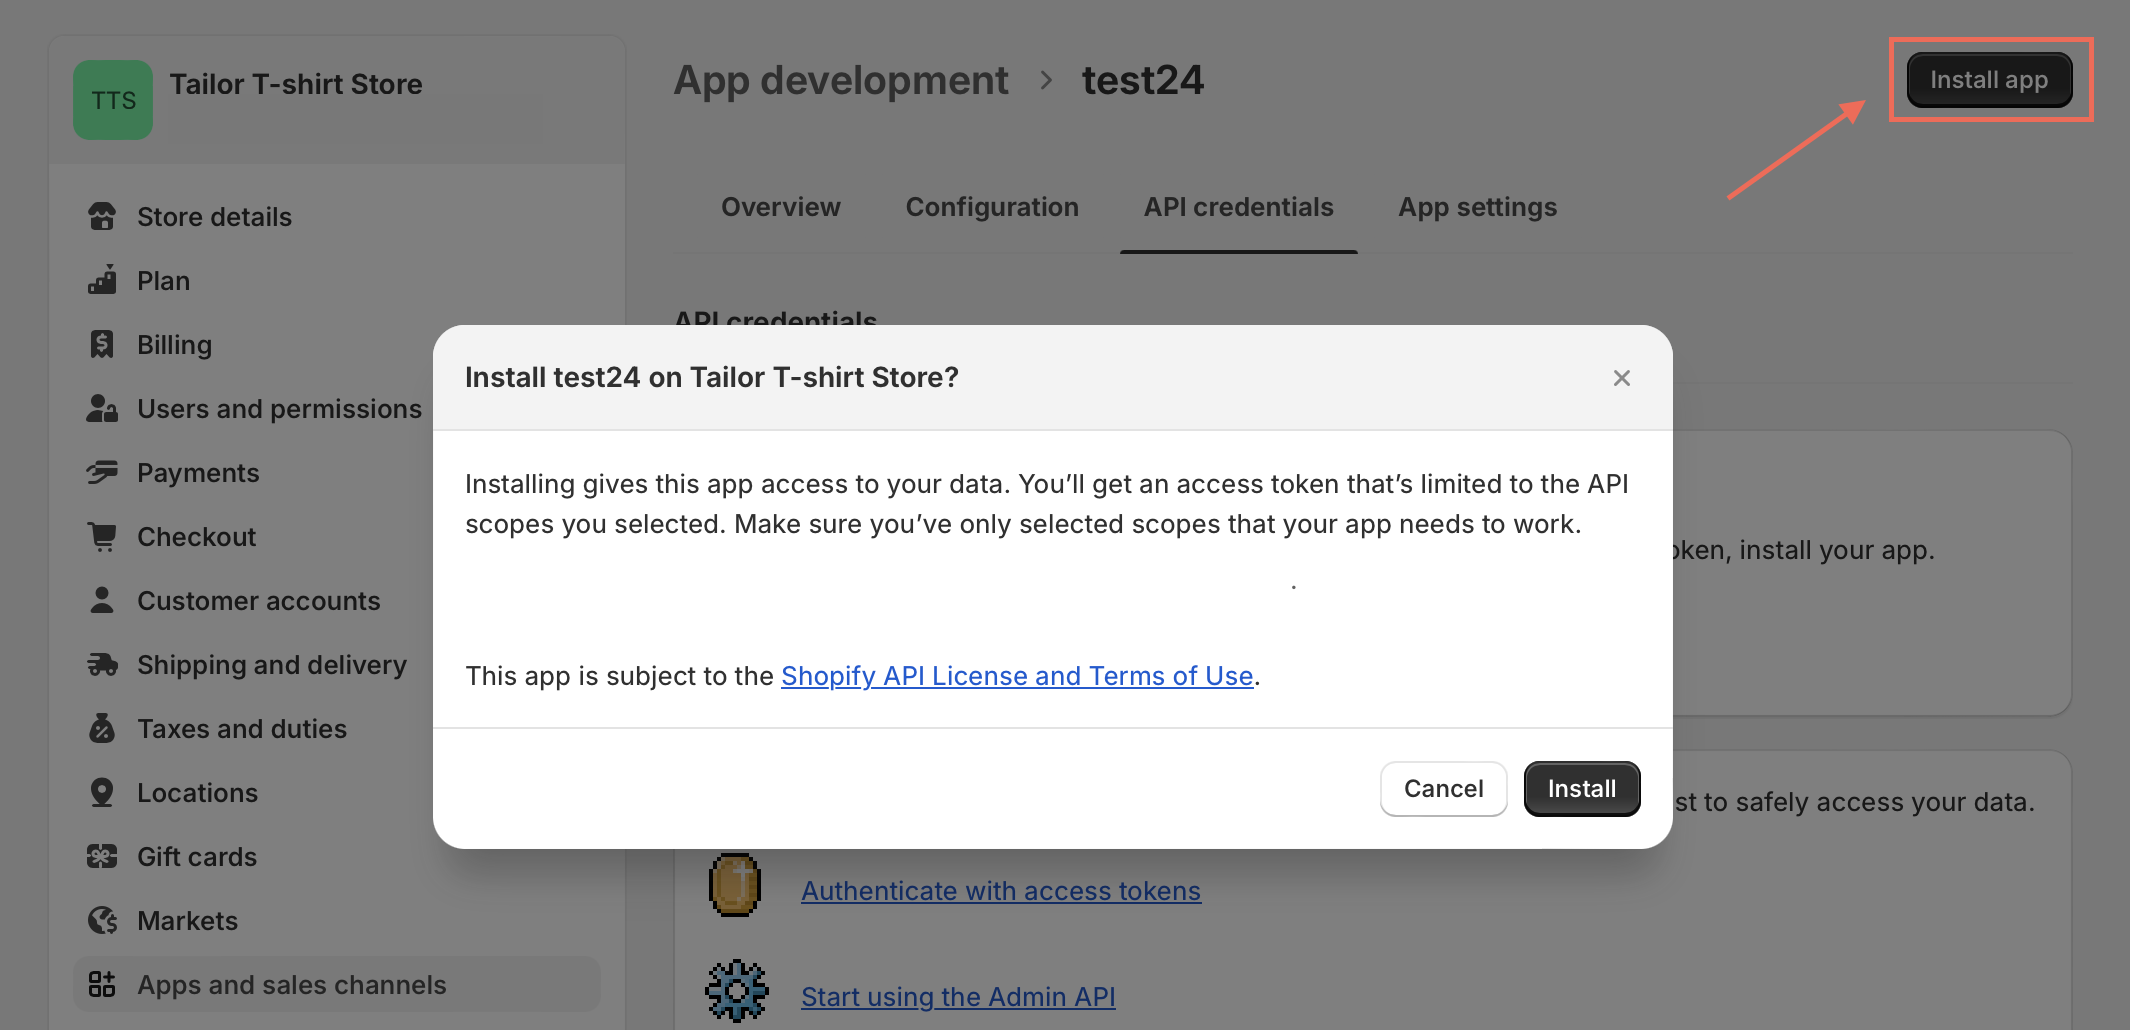
Task: Click the Checkout cart icon
Action: click(x=103, y=536)
